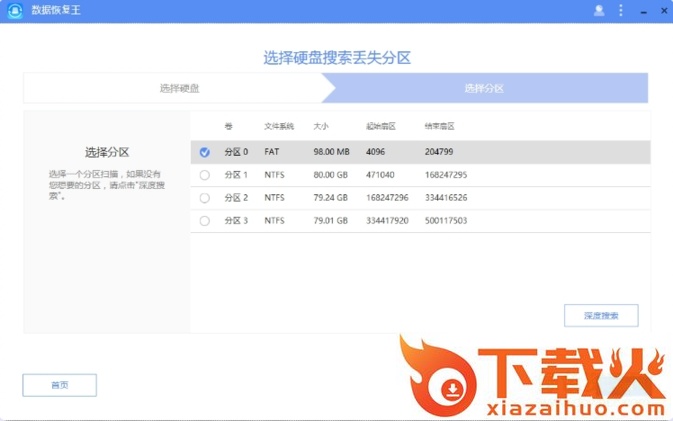The height and width of the screenshot is (421, 673).
Task: Click the end sector value 334416526
Action: point(446,198)
